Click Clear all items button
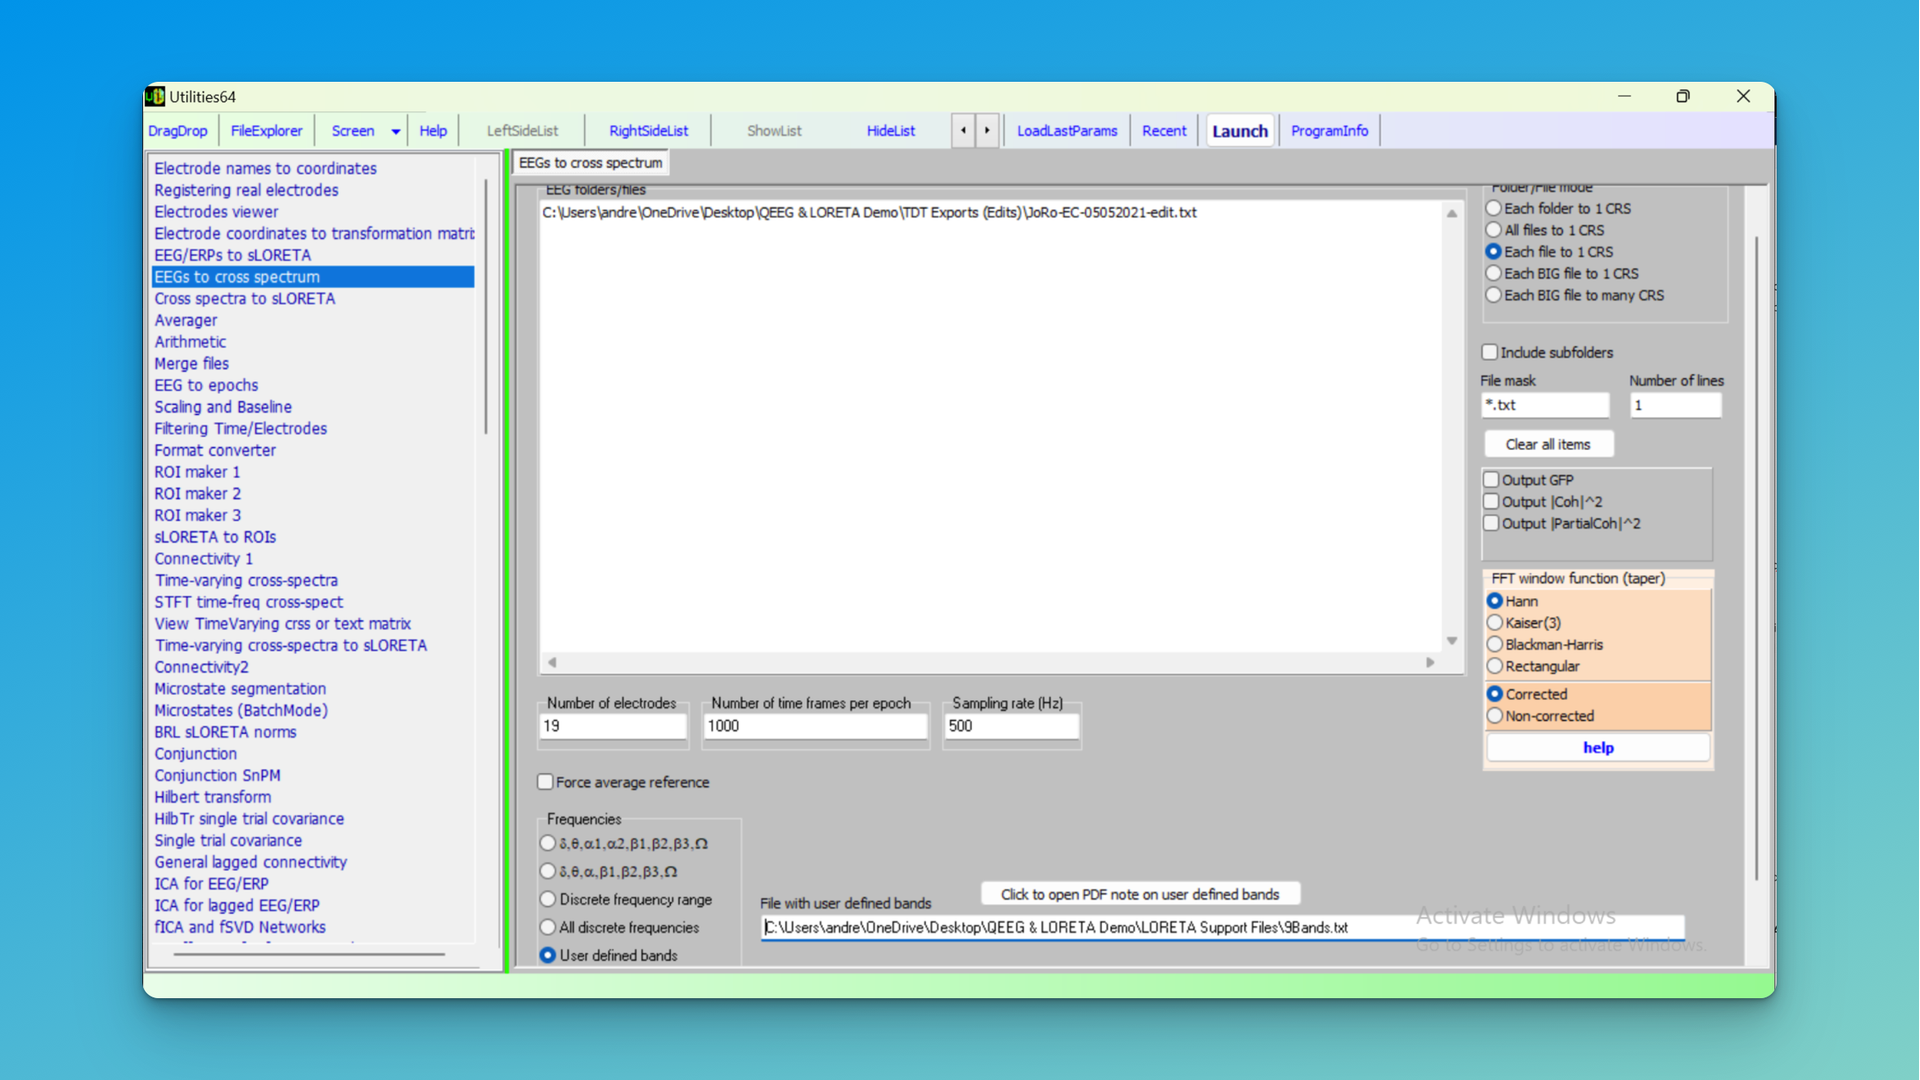Screen dimensions: 1920x1080 point(1547,444)
